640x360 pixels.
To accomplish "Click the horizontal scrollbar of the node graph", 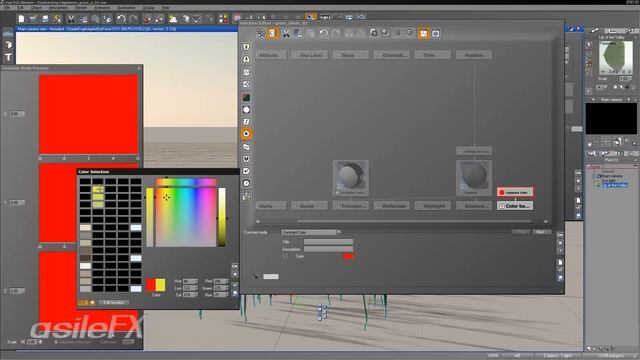I will click(x=414, y=222).
